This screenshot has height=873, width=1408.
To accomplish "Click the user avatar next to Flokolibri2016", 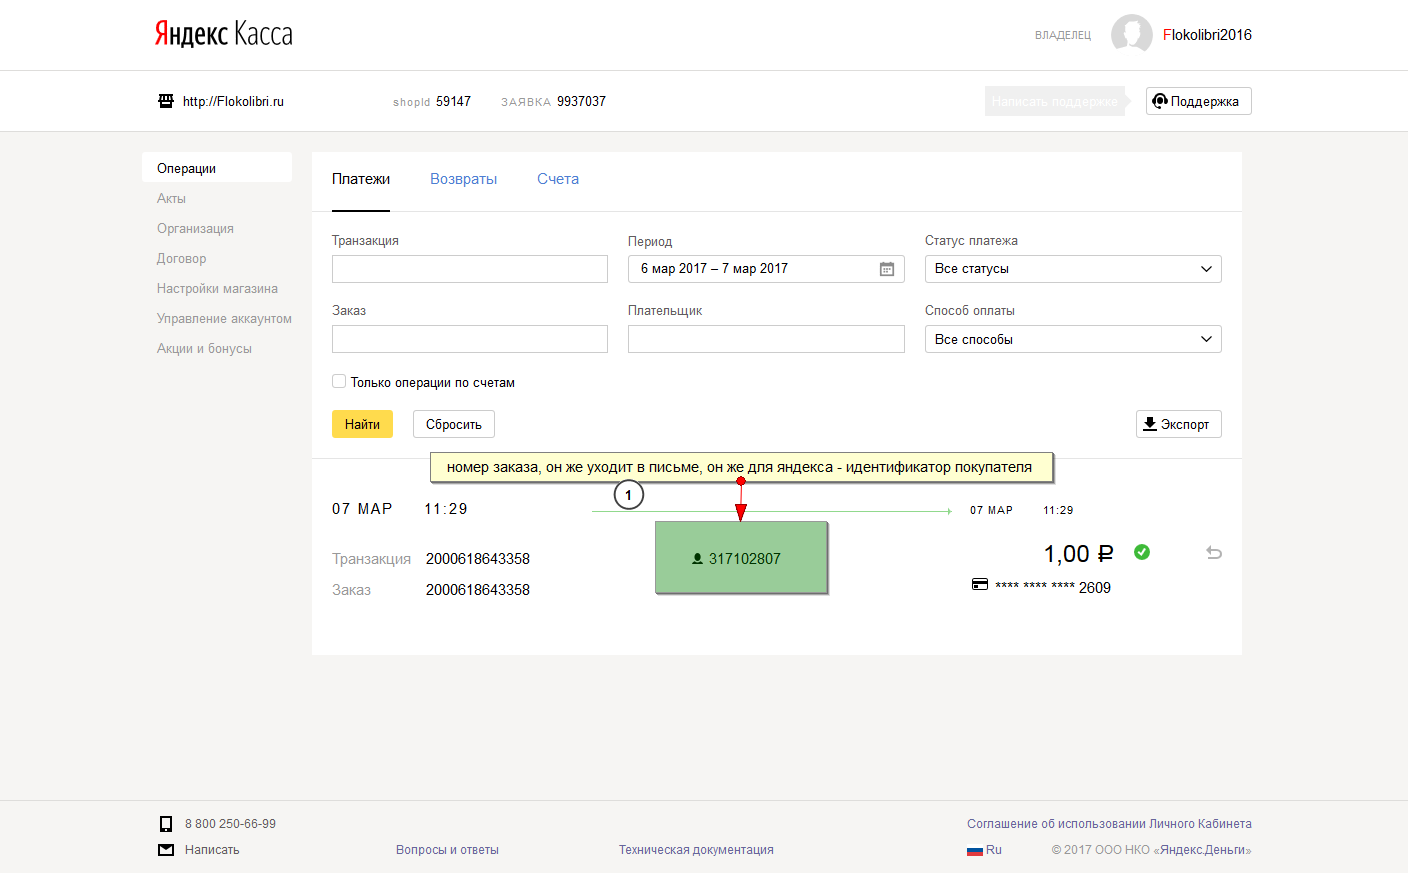I will [x=1131, y=34].
